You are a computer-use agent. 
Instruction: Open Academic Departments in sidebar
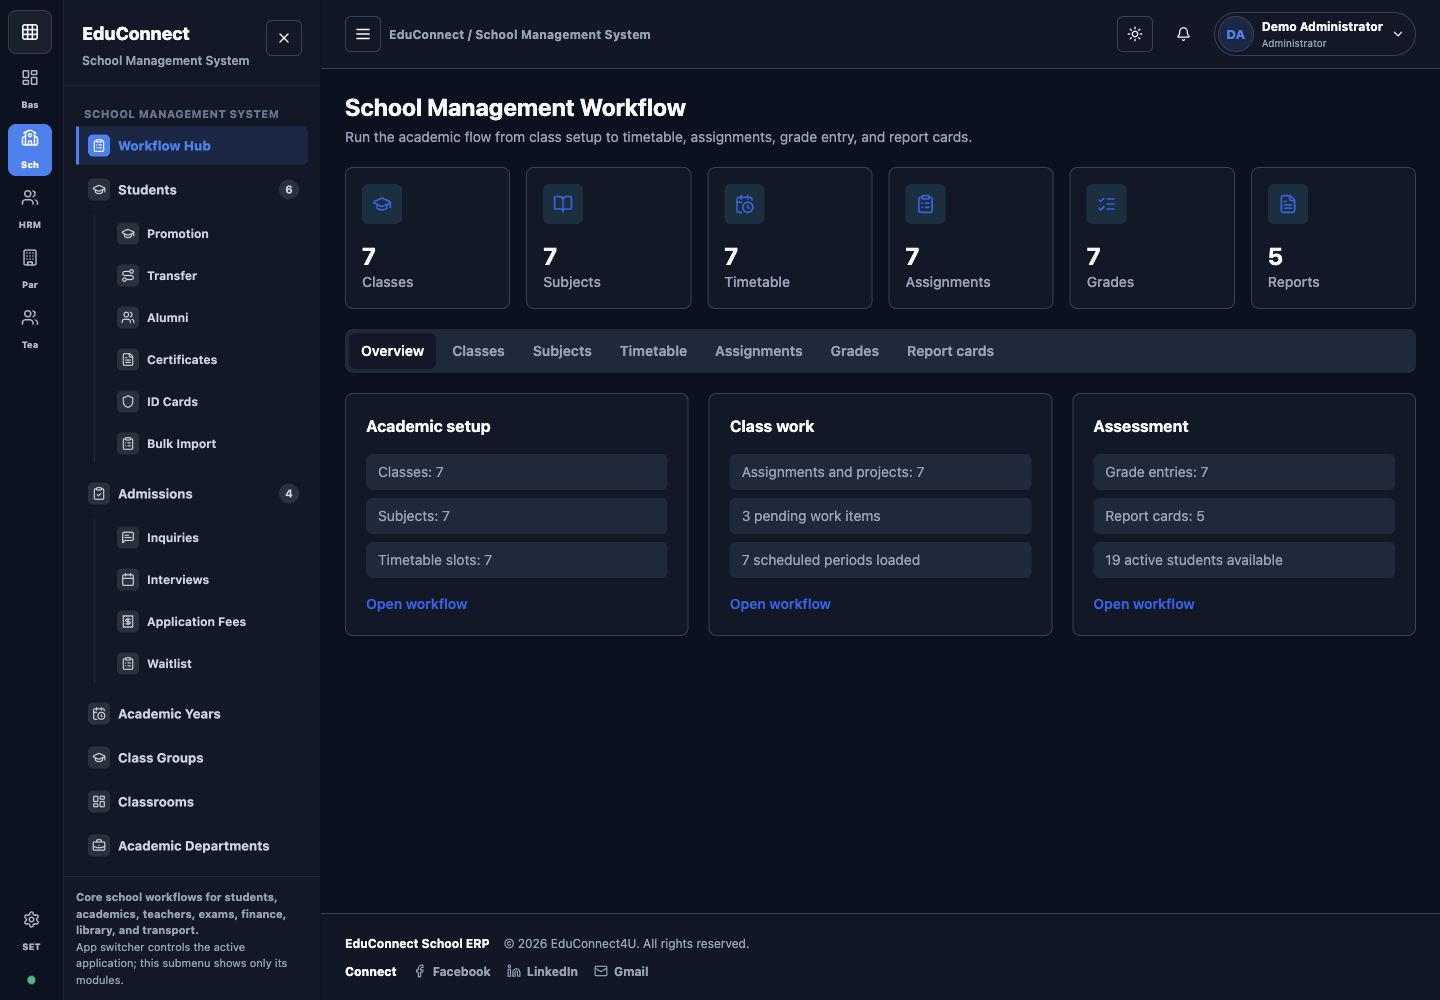pos(192,846)
